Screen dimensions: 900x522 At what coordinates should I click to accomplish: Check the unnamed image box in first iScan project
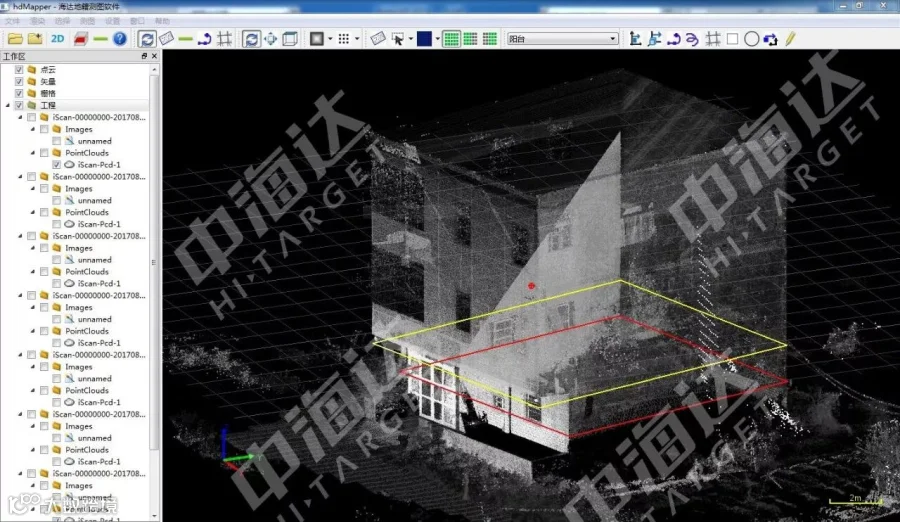point(56,141)
